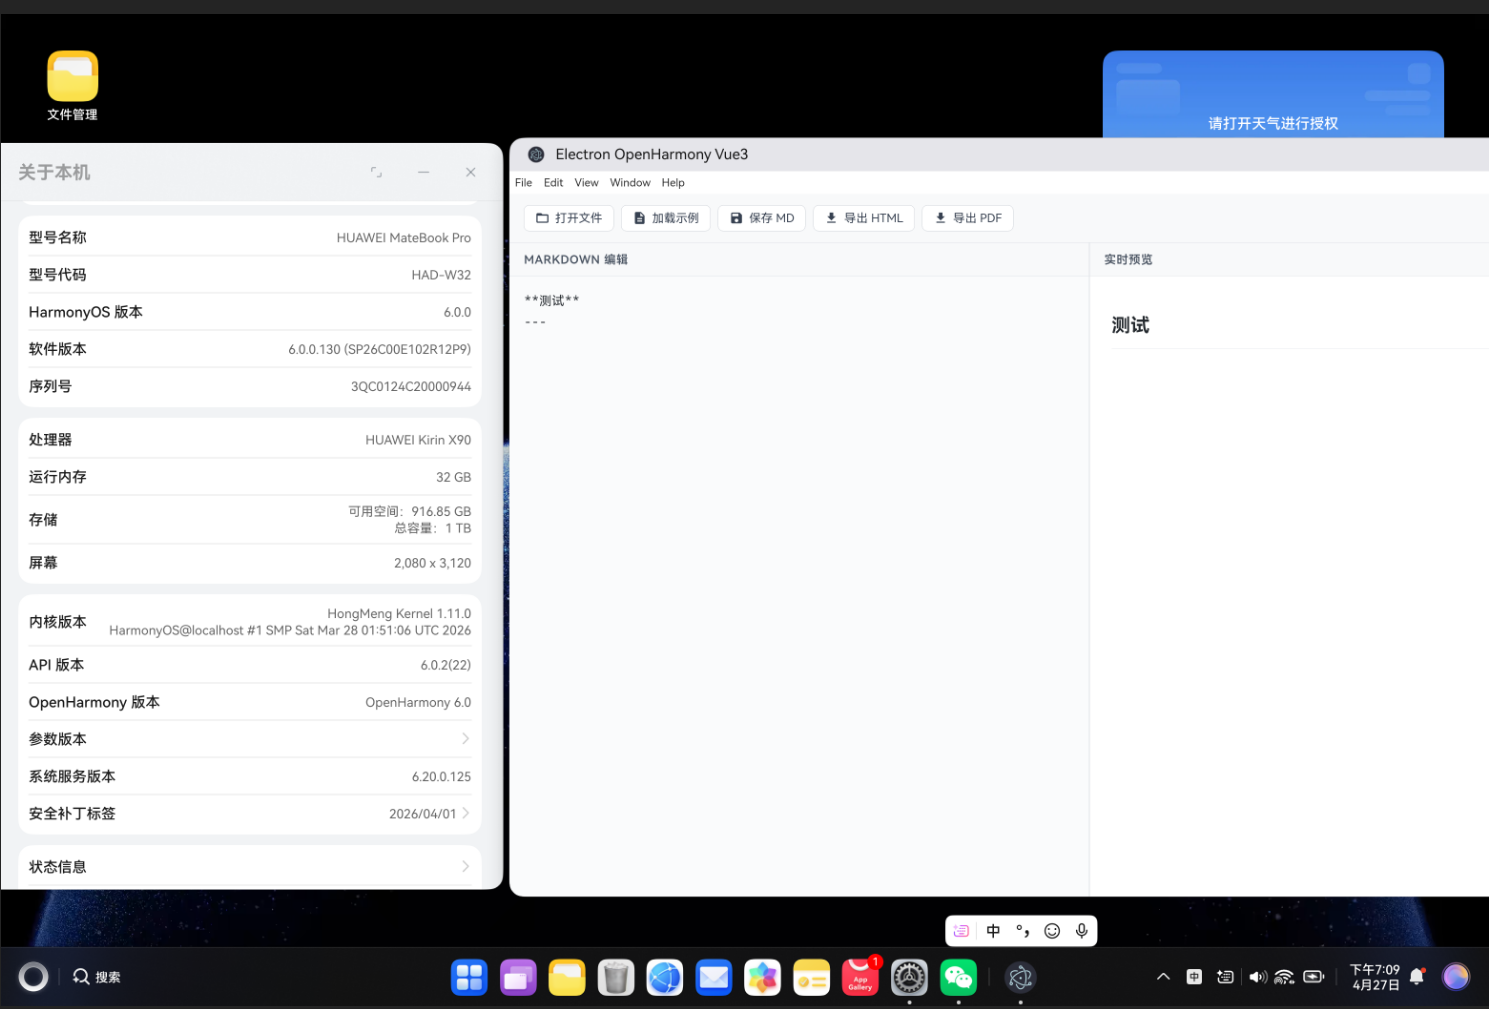
Task: Export the document via 导出 HTML
Action: 864,218
